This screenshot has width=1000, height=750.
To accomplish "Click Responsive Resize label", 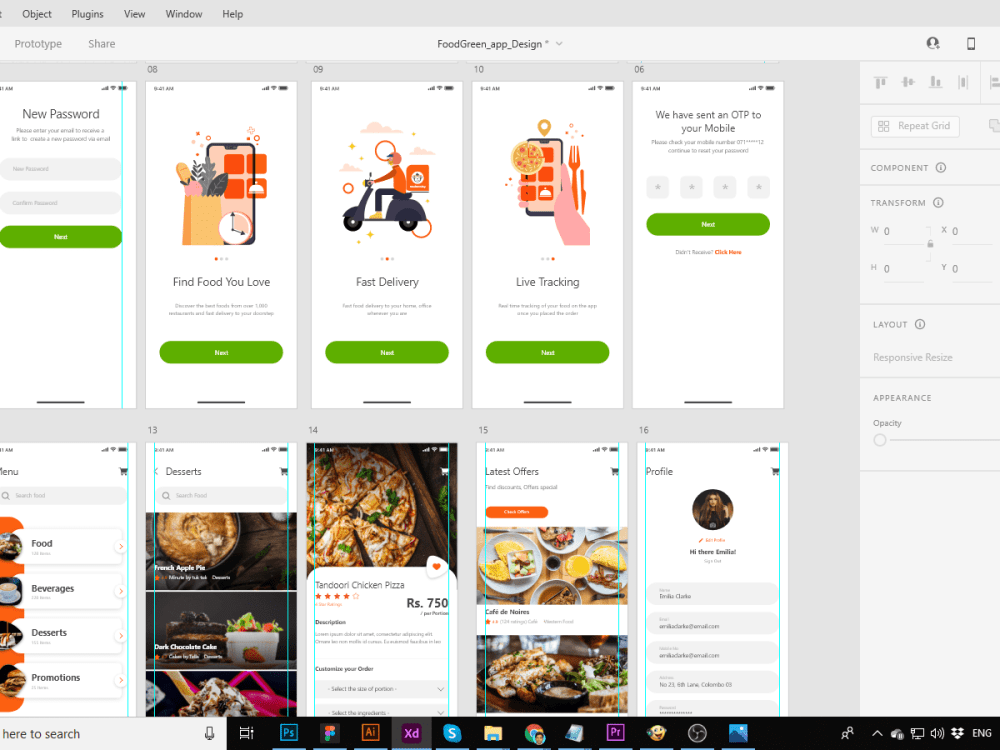I will tap(913, 358).
